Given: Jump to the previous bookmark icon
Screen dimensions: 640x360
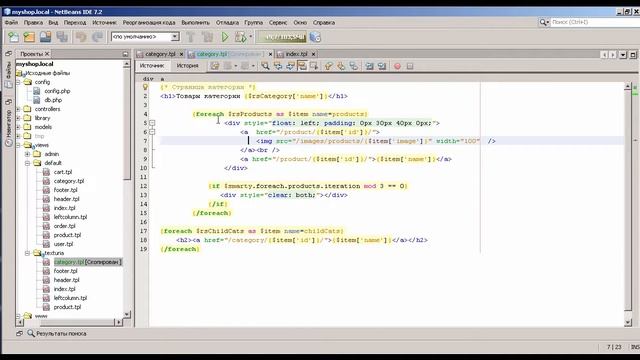Looking at the screenshot, I should coord(329,66).
